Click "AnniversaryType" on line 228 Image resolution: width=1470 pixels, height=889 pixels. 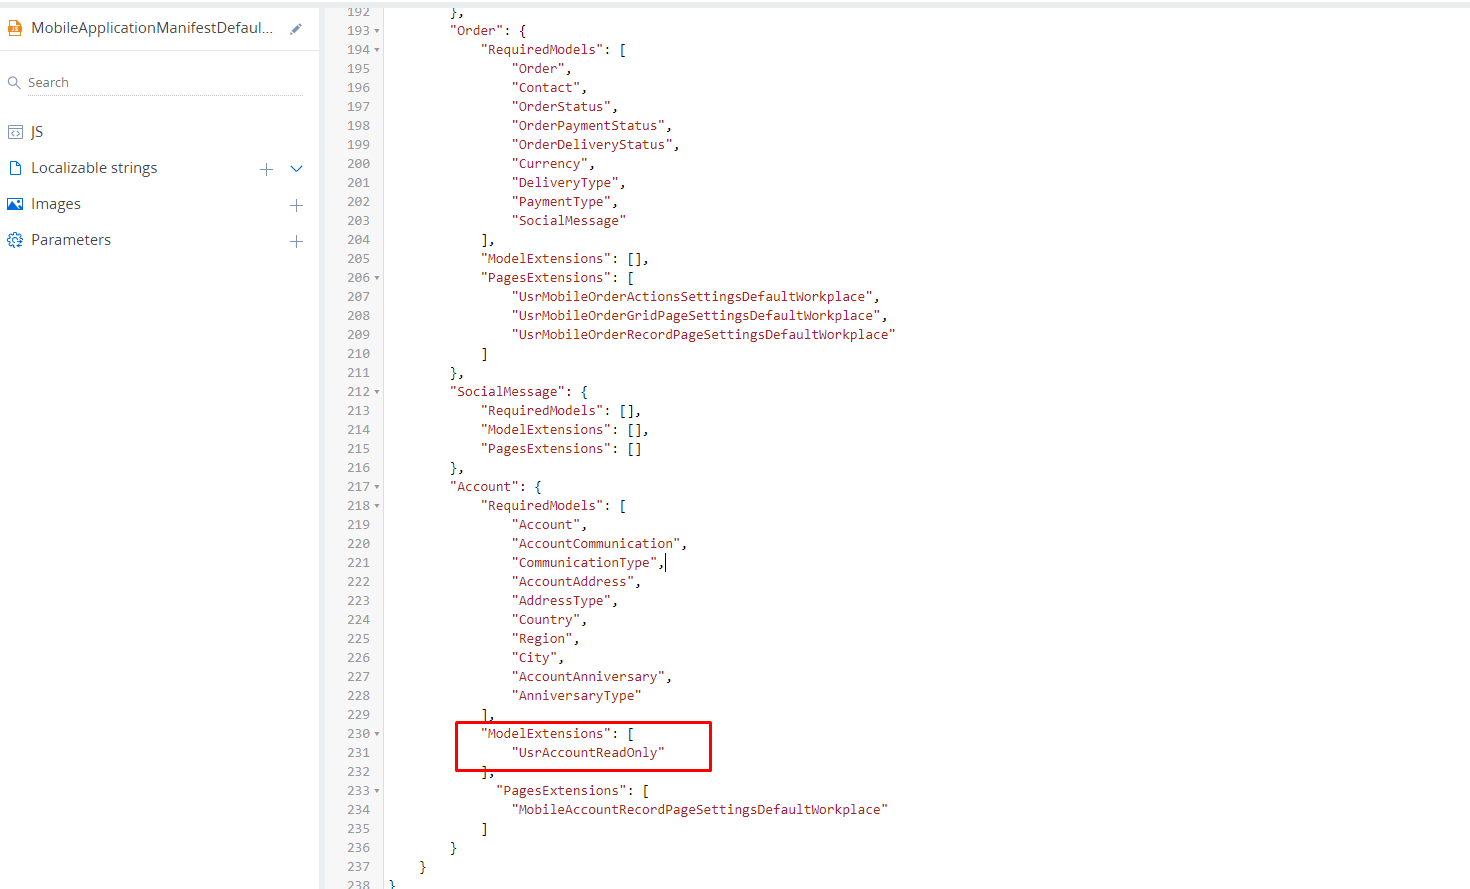577,696
